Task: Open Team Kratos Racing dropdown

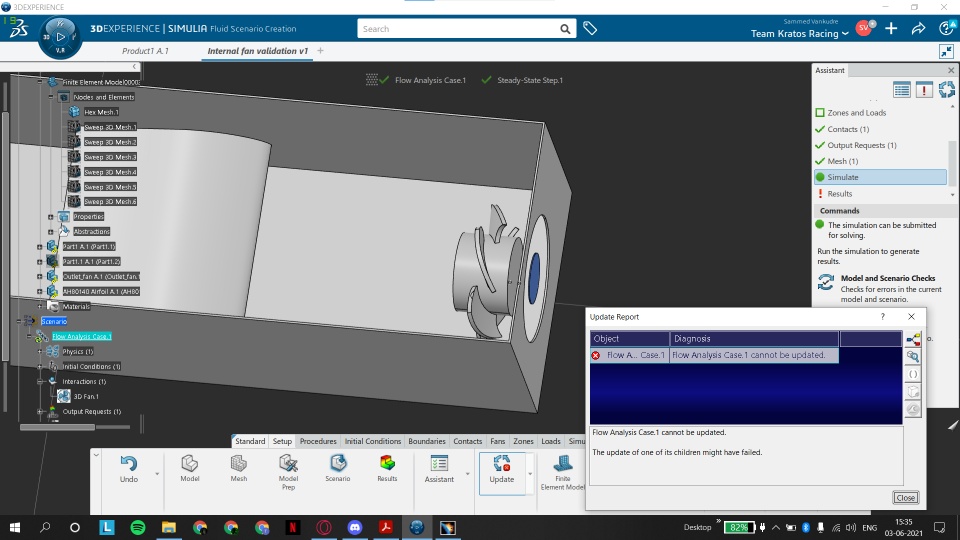Action: [800, 34]
